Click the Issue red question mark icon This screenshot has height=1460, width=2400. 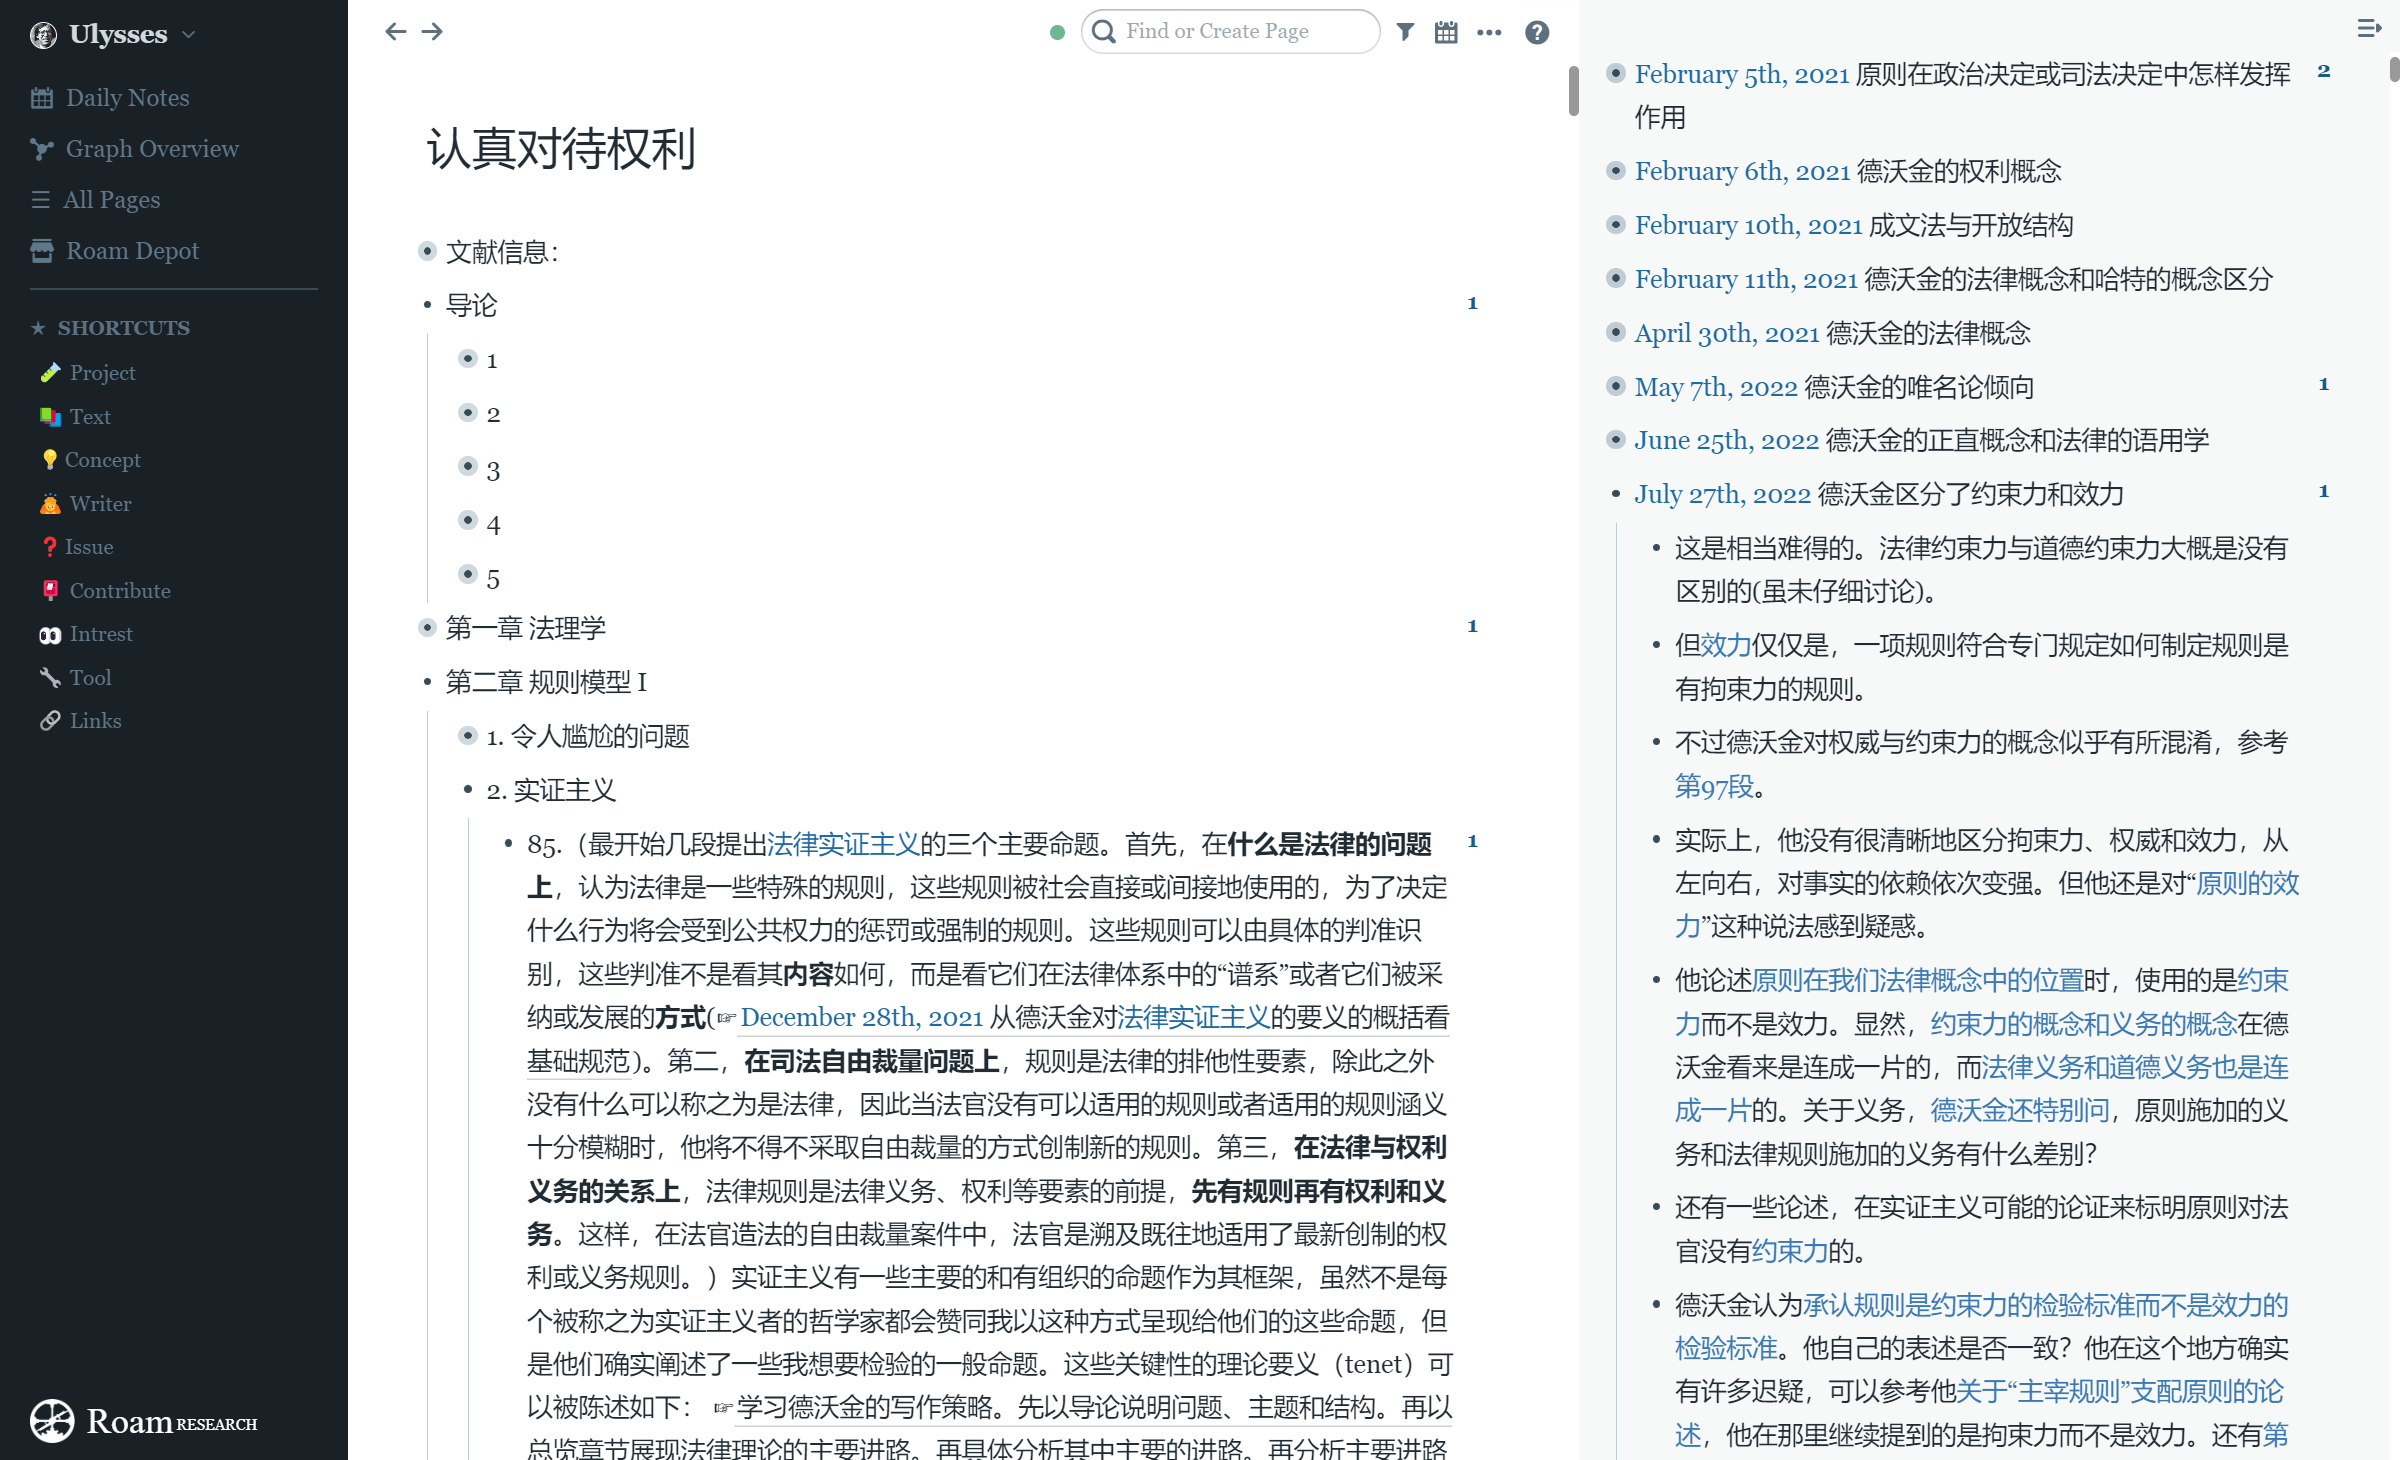tap(50, 547)
